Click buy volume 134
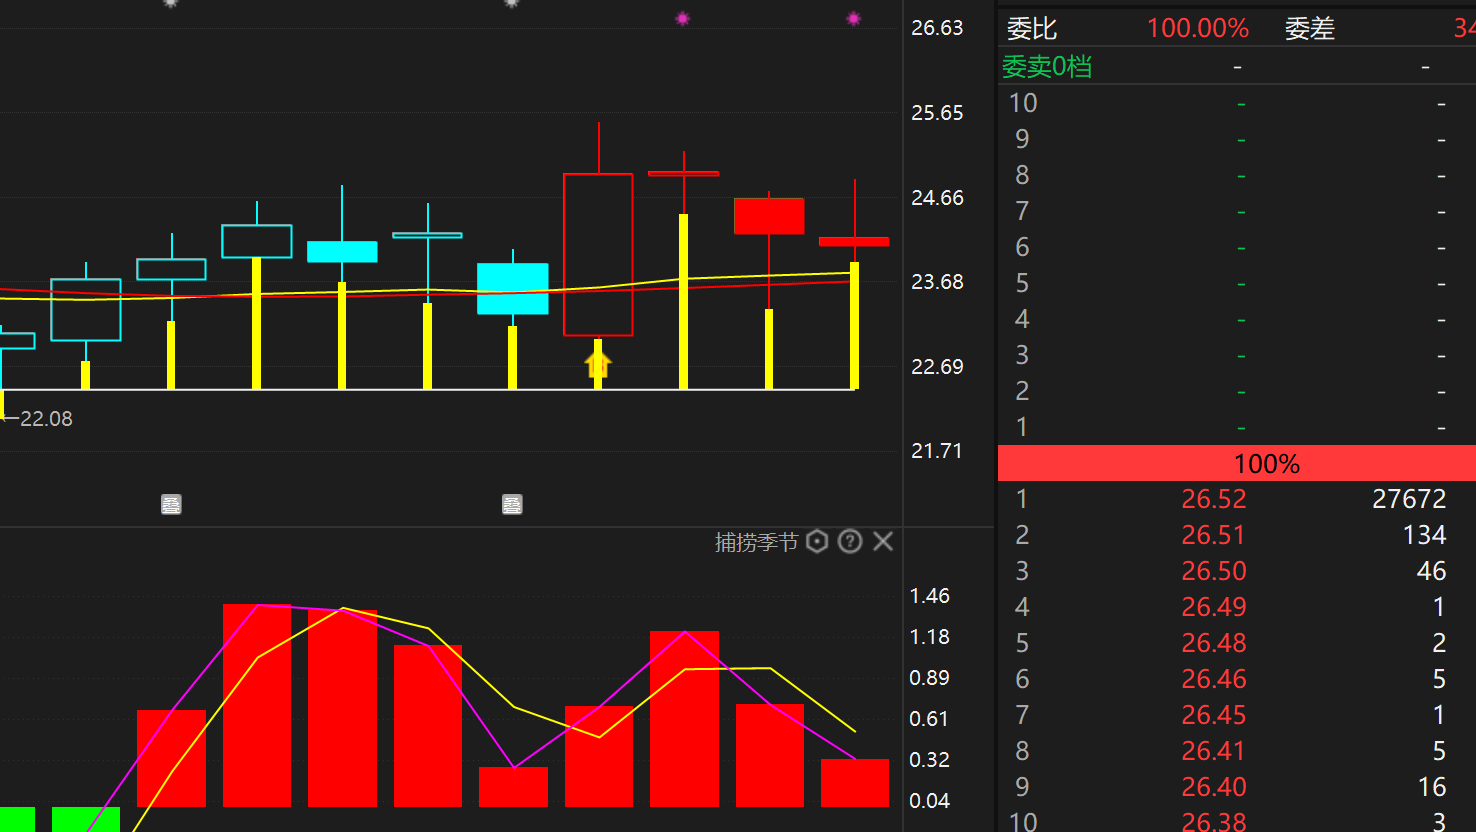This screenshot has height=832, width=1476. pyautogui.click(x=1424, y=535)
